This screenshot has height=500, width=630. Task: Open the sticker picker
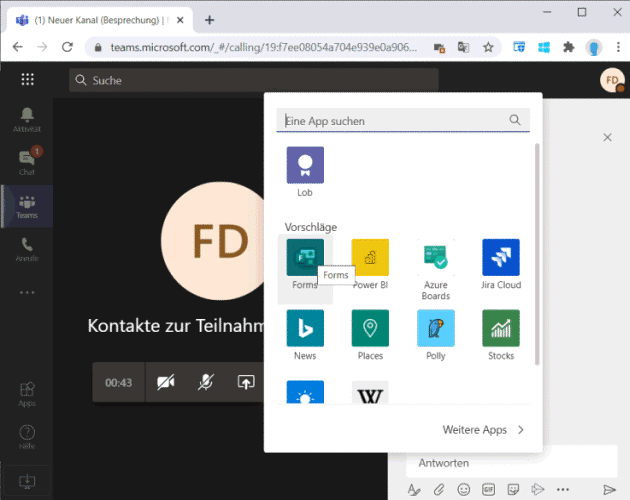(513, 489)
